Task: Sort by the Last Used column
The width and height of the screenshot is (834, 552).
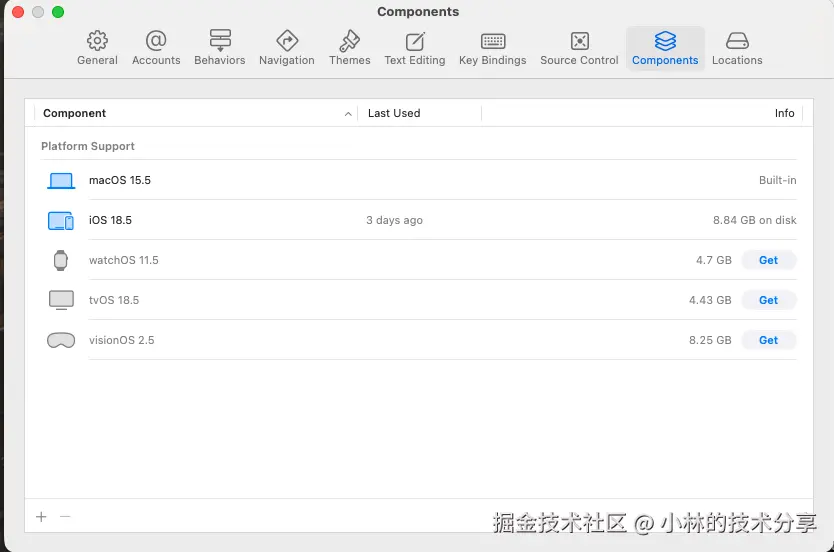Action: (x=394, y=113)
